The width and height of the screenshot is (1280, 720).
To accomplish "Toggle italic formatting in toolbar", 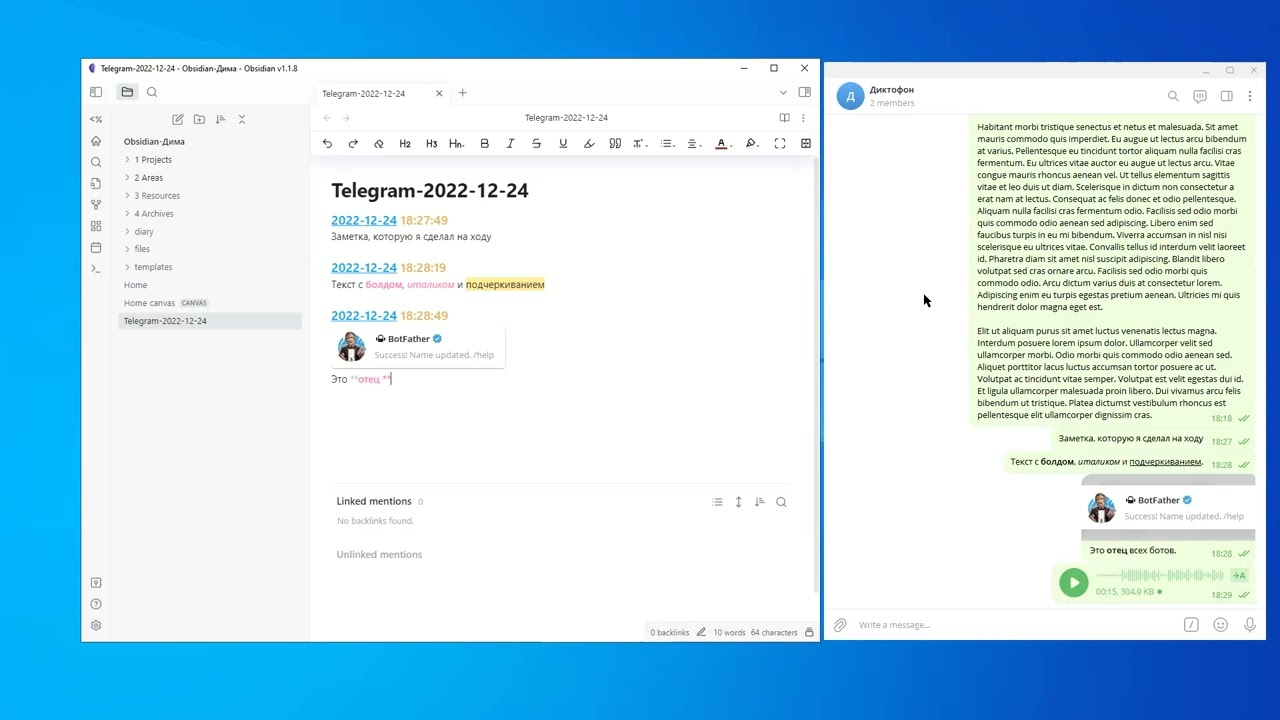I will pos(510,144).
